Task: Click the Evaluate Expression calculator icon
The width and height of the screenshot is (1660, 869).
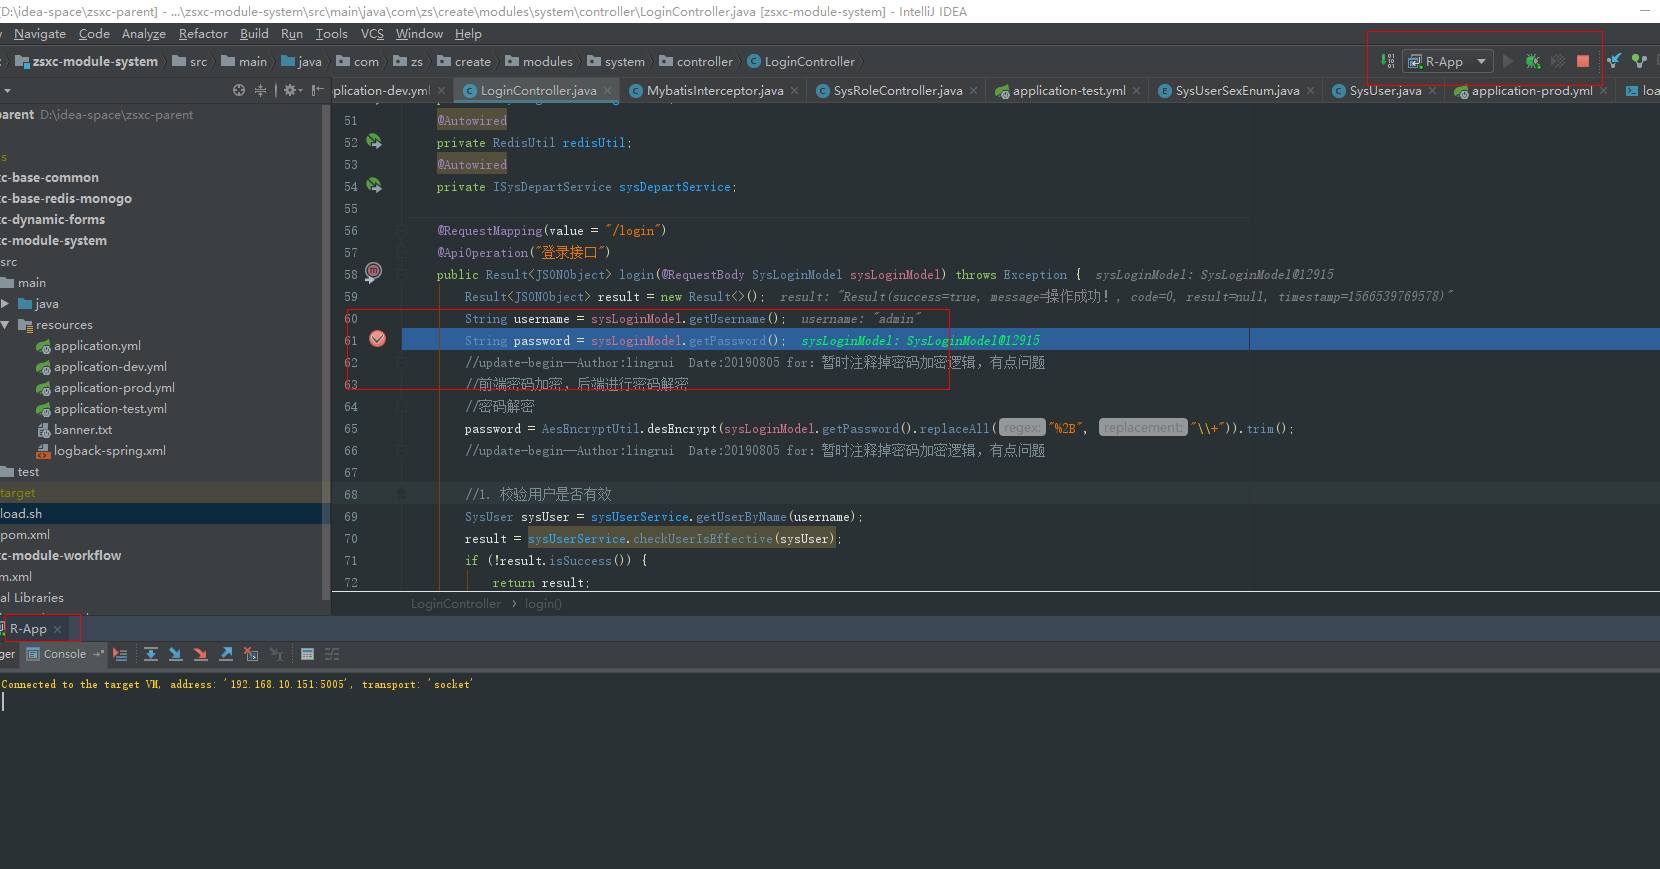Action: click(x=307, y=654)
